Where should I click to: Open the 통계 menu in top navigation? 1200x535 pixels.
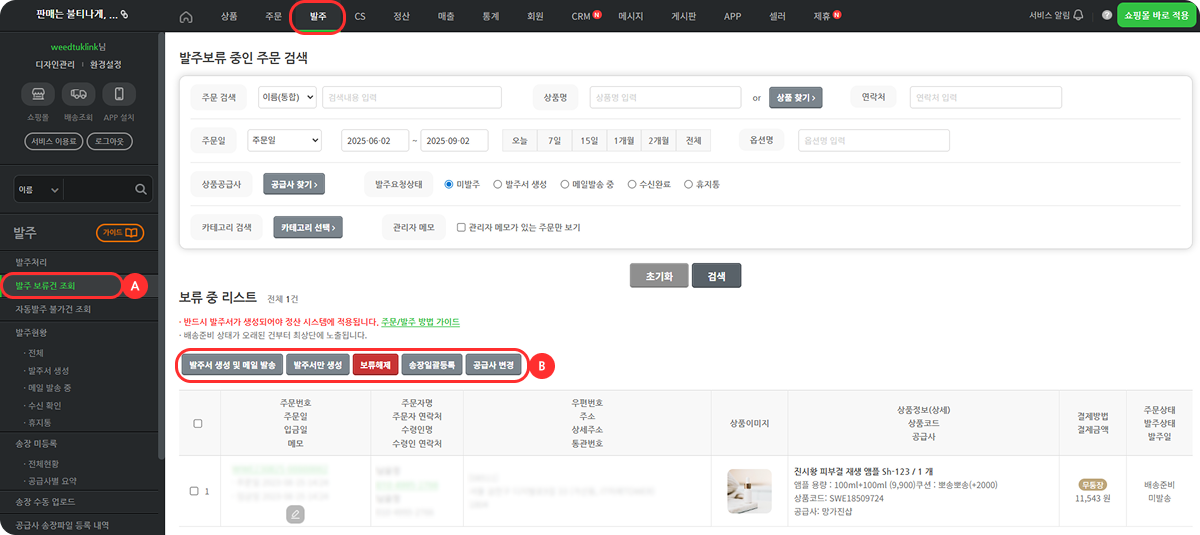(491, 17)
